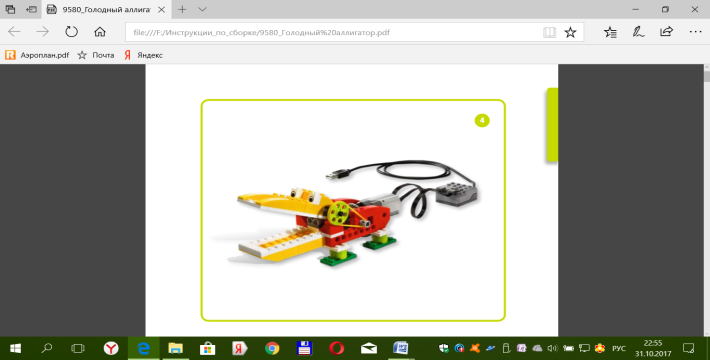Close the 9580_Голодный аллигатор tab
The image size is (710, 360).
coord(162,10)
